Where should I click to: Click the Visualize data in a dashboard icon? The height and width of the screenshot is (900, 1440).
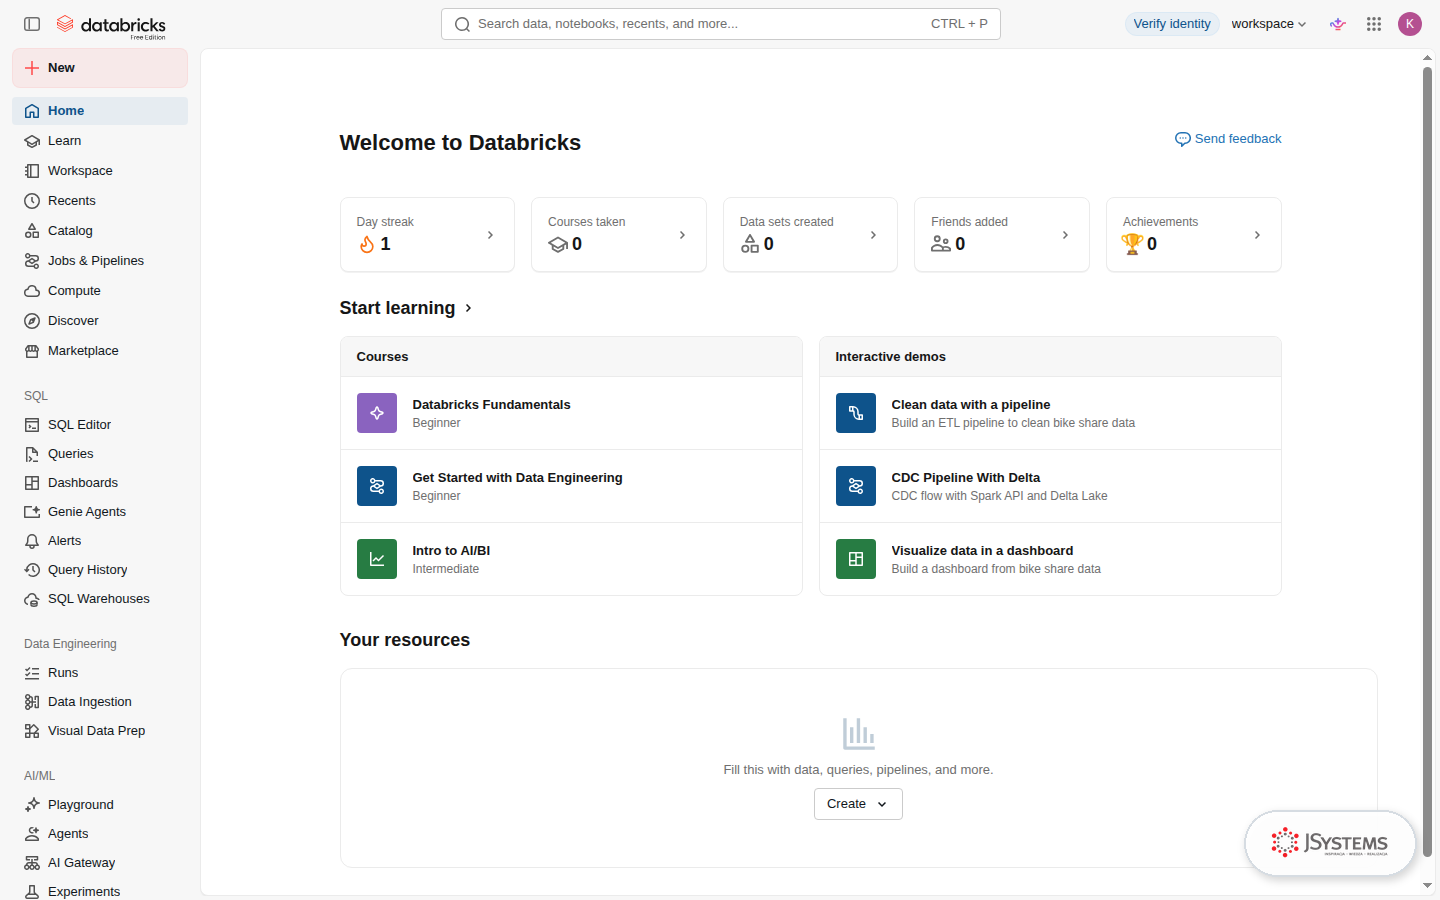coord(856,559)
